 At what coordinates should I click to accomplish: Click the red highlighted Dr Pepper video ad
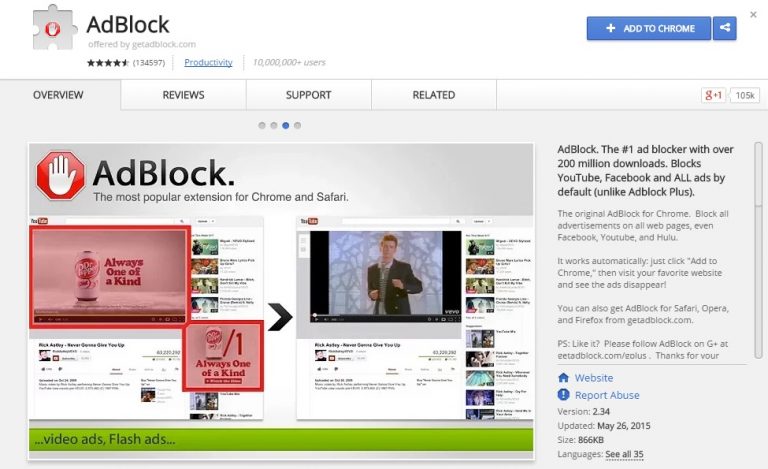110,277
